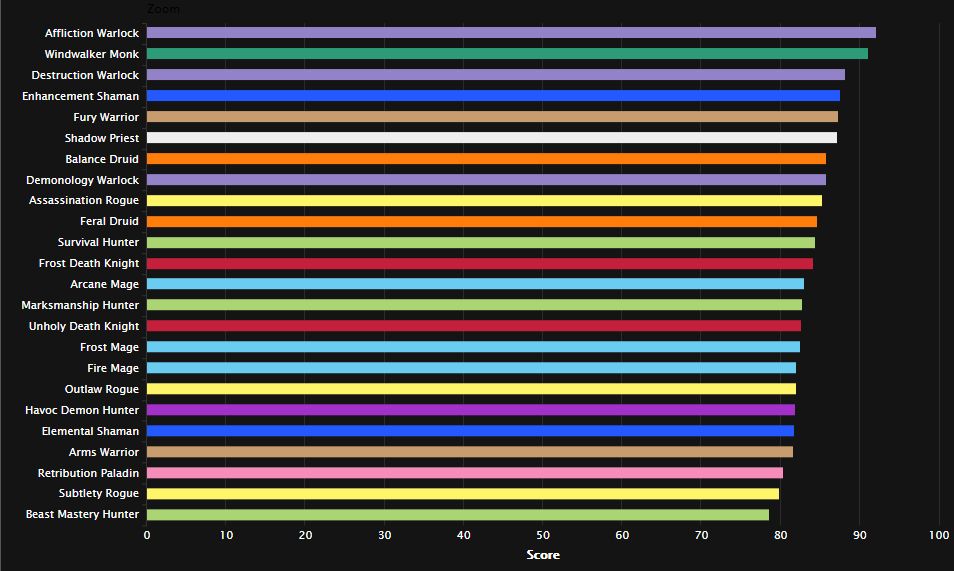
Task: Click the Beast Mastery Hunter bar
Action: 458,515
